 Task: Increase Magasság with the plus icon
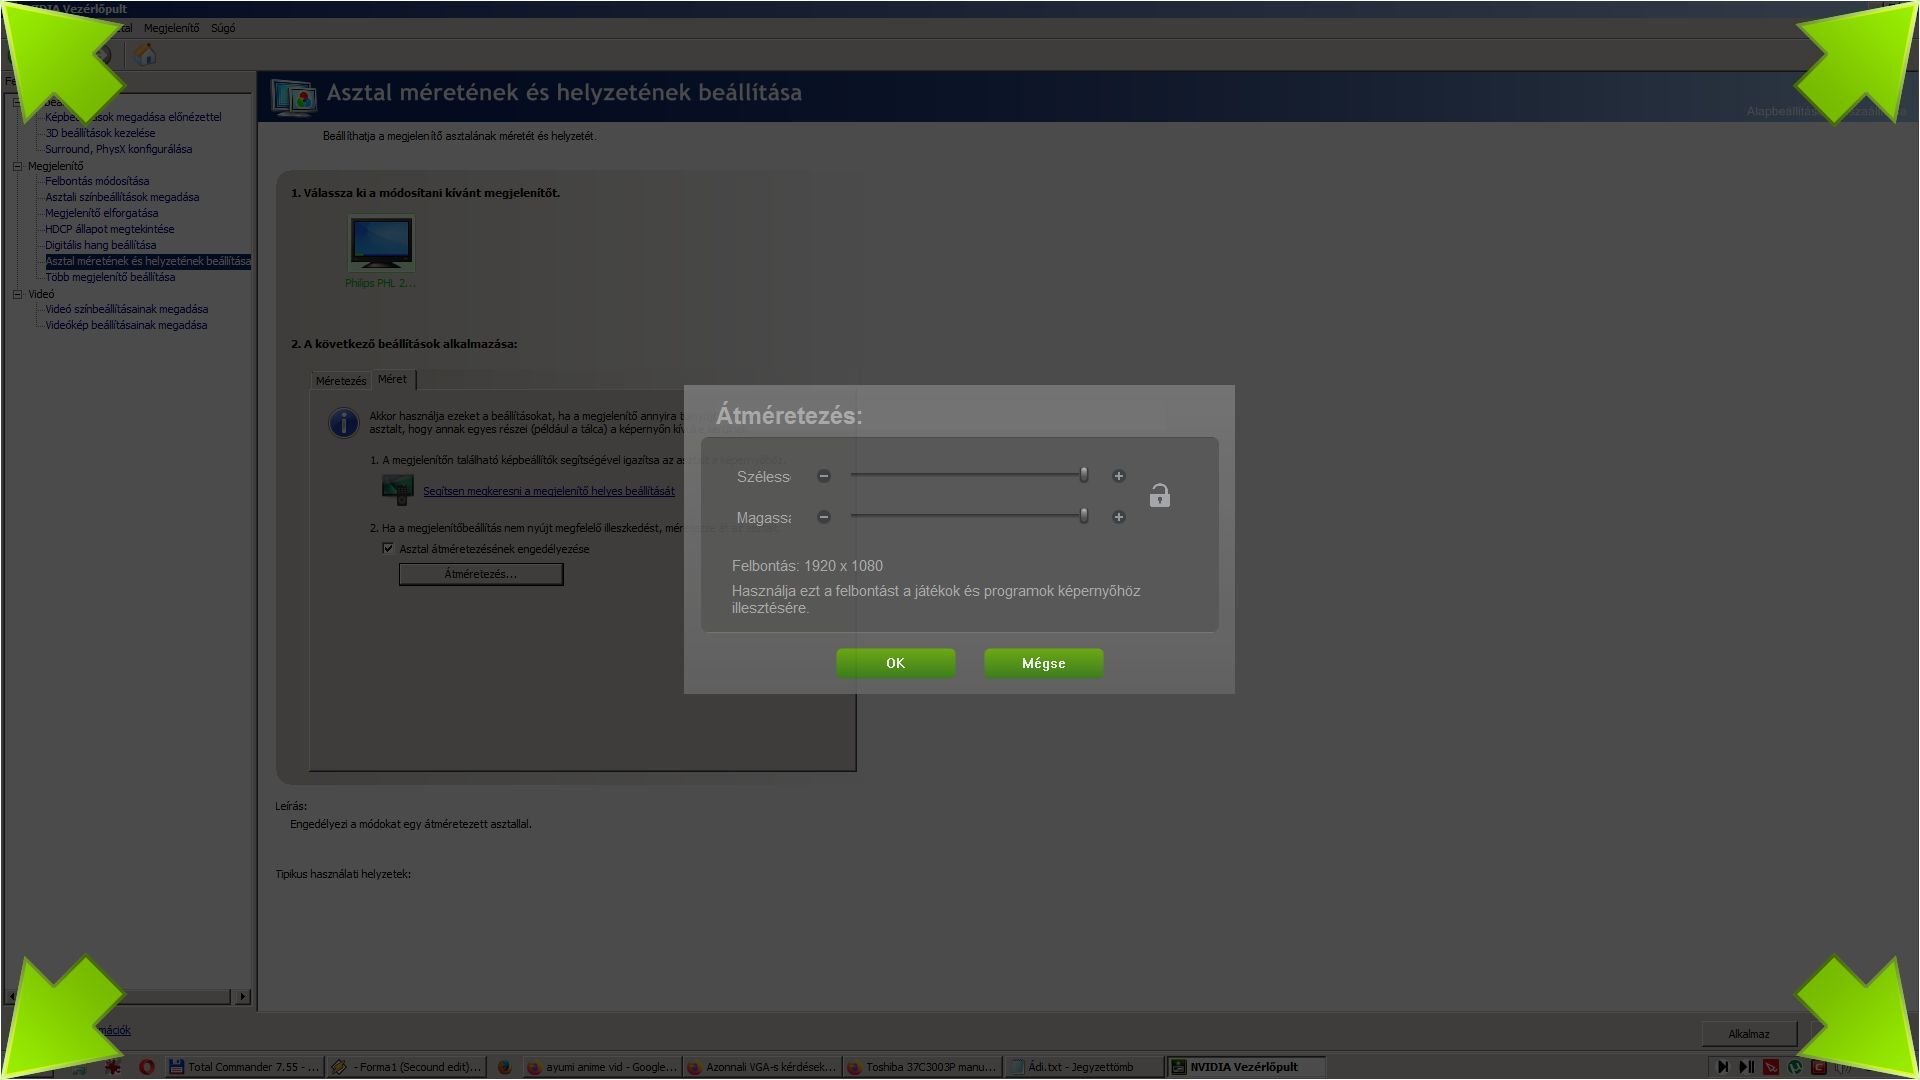1119,517
